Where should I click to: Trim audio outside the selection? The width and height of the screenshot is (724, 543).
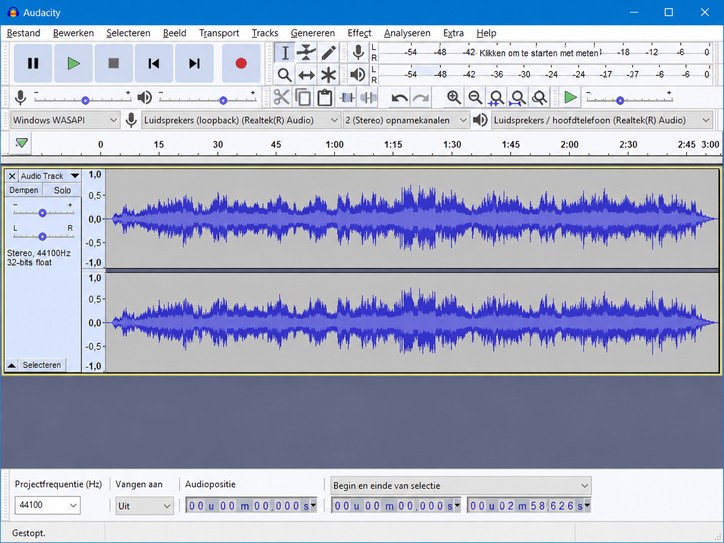(x=347, y=97)
